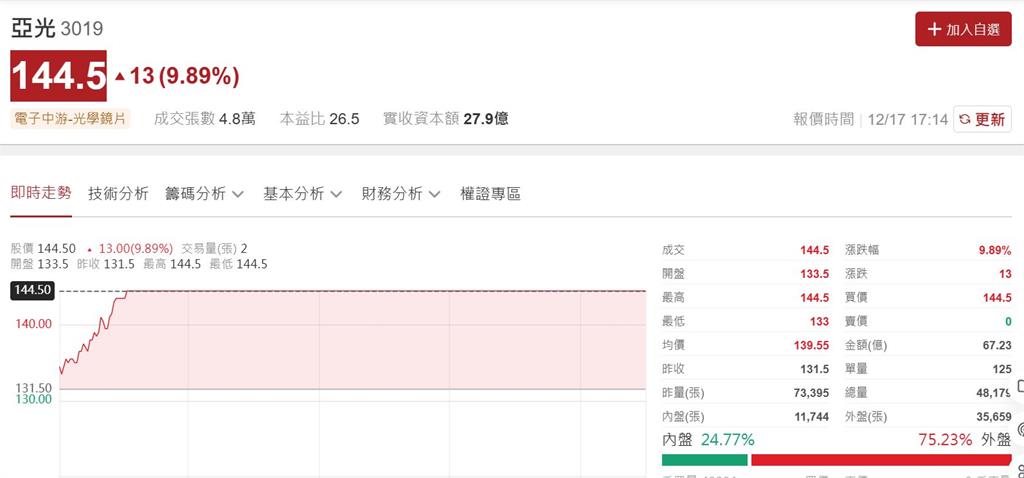Open the 權證專區 tab
Screen dimensions: 1024x478
coord(490,194)
